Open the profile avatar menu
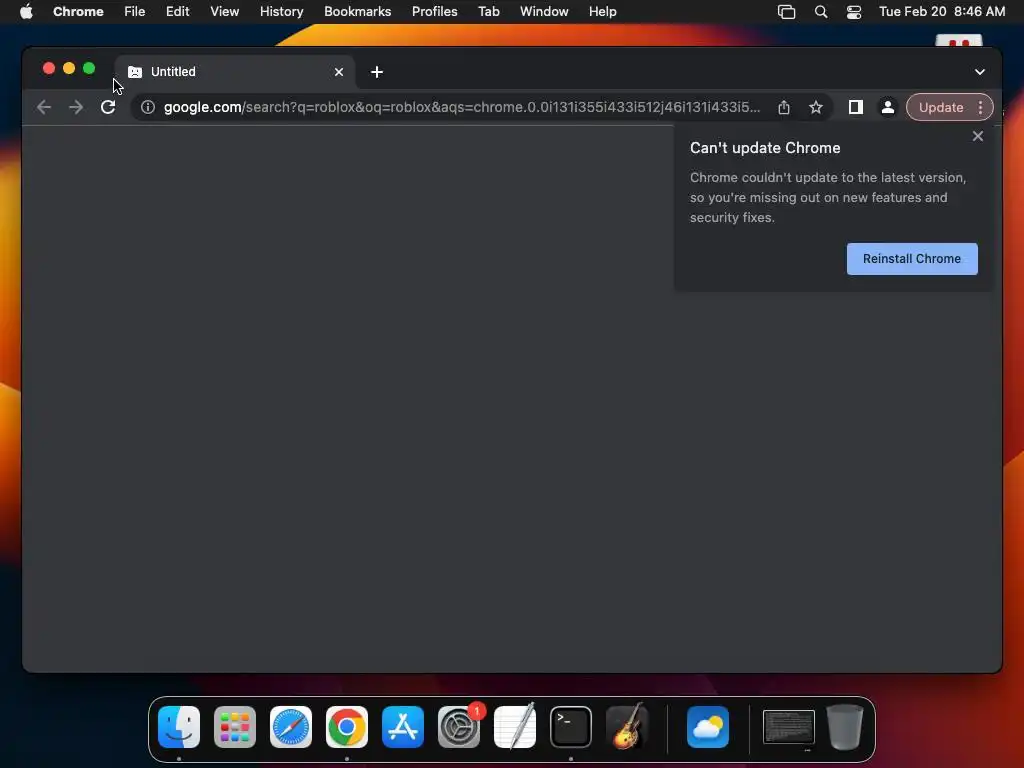This screenshot has width=1024, height=768. 888,107
